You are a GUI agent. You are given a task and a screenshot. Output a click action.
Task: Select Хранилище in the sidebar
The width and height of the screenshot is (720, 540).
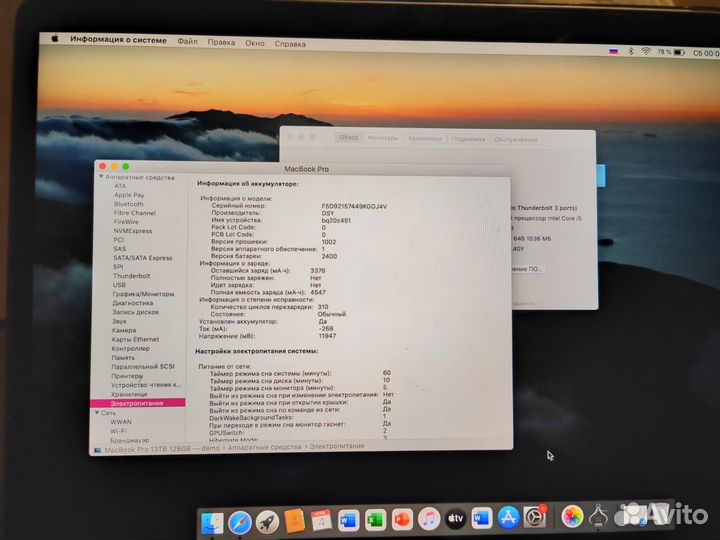[x=129, y=394]
